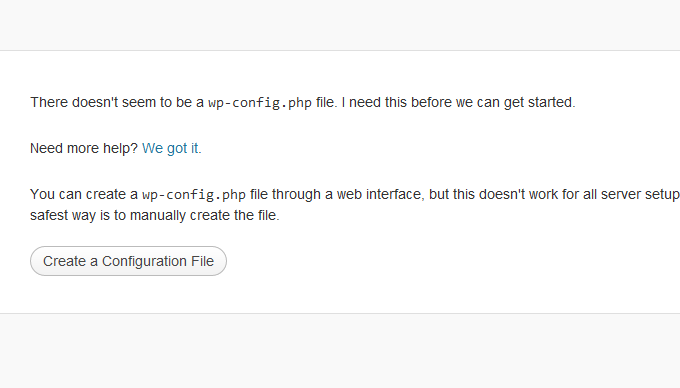Click 'You can create a' paragraph start
Image resolution: width=680 pixels, height=388 pixels.
pyautogui.click(x=84, y=194)
